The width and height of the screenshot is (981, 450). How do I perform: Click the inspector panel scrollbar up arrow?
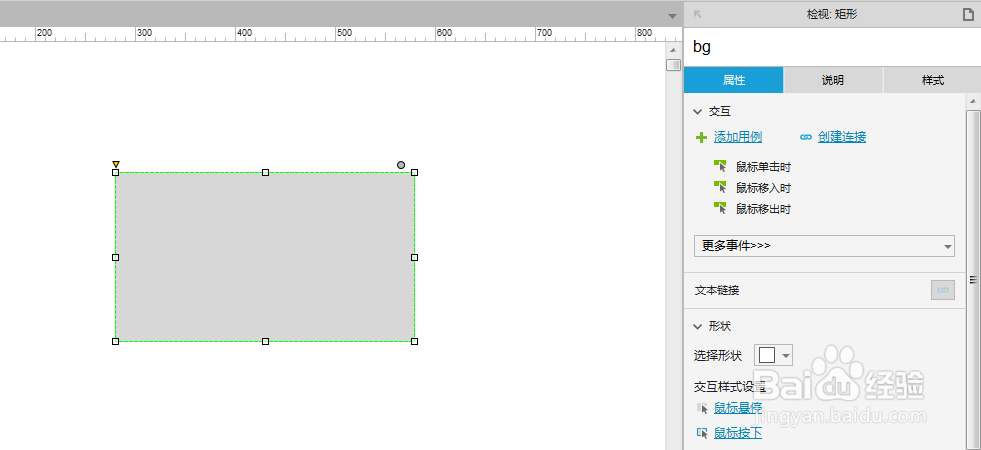click(x=973, y=100)
